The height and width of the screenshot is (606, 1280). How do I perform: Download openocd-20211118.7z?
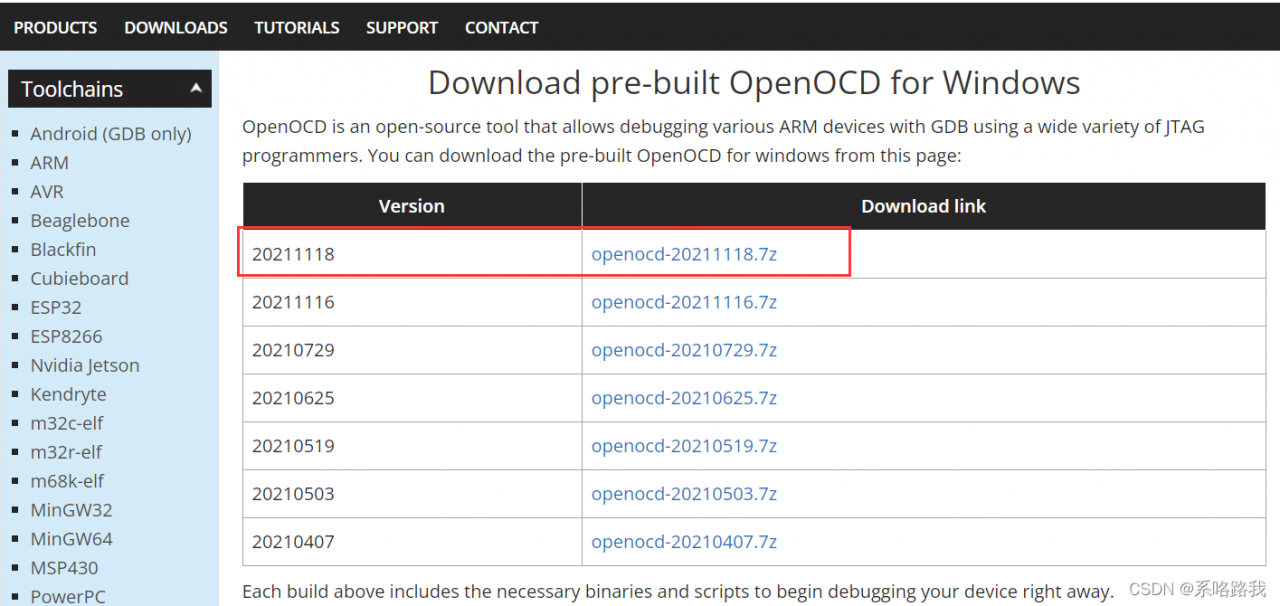click(x=684, y=254)
